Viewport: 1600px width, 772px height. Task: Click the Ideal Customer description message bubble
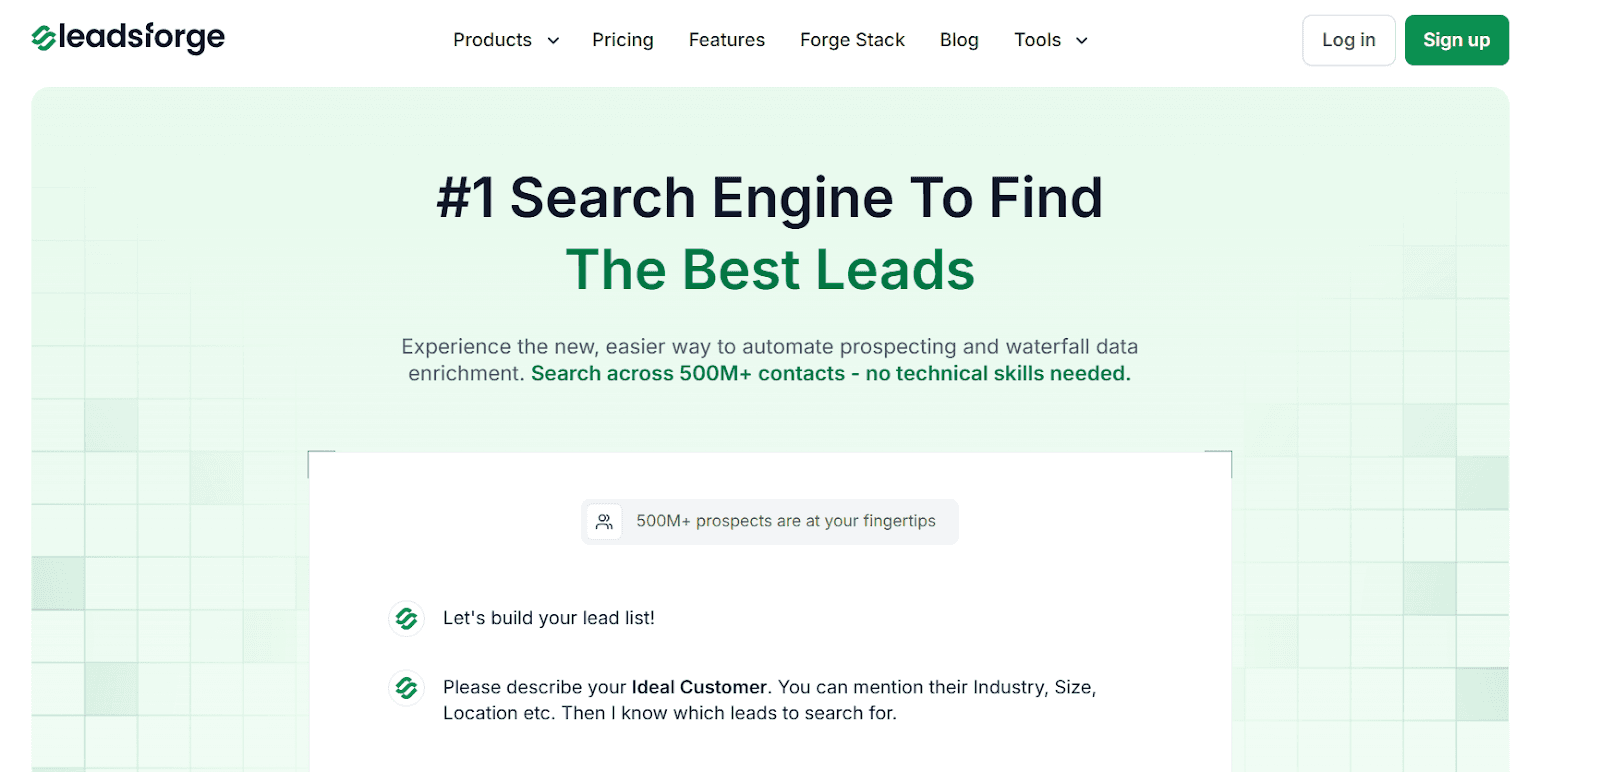tap(769, 699)
